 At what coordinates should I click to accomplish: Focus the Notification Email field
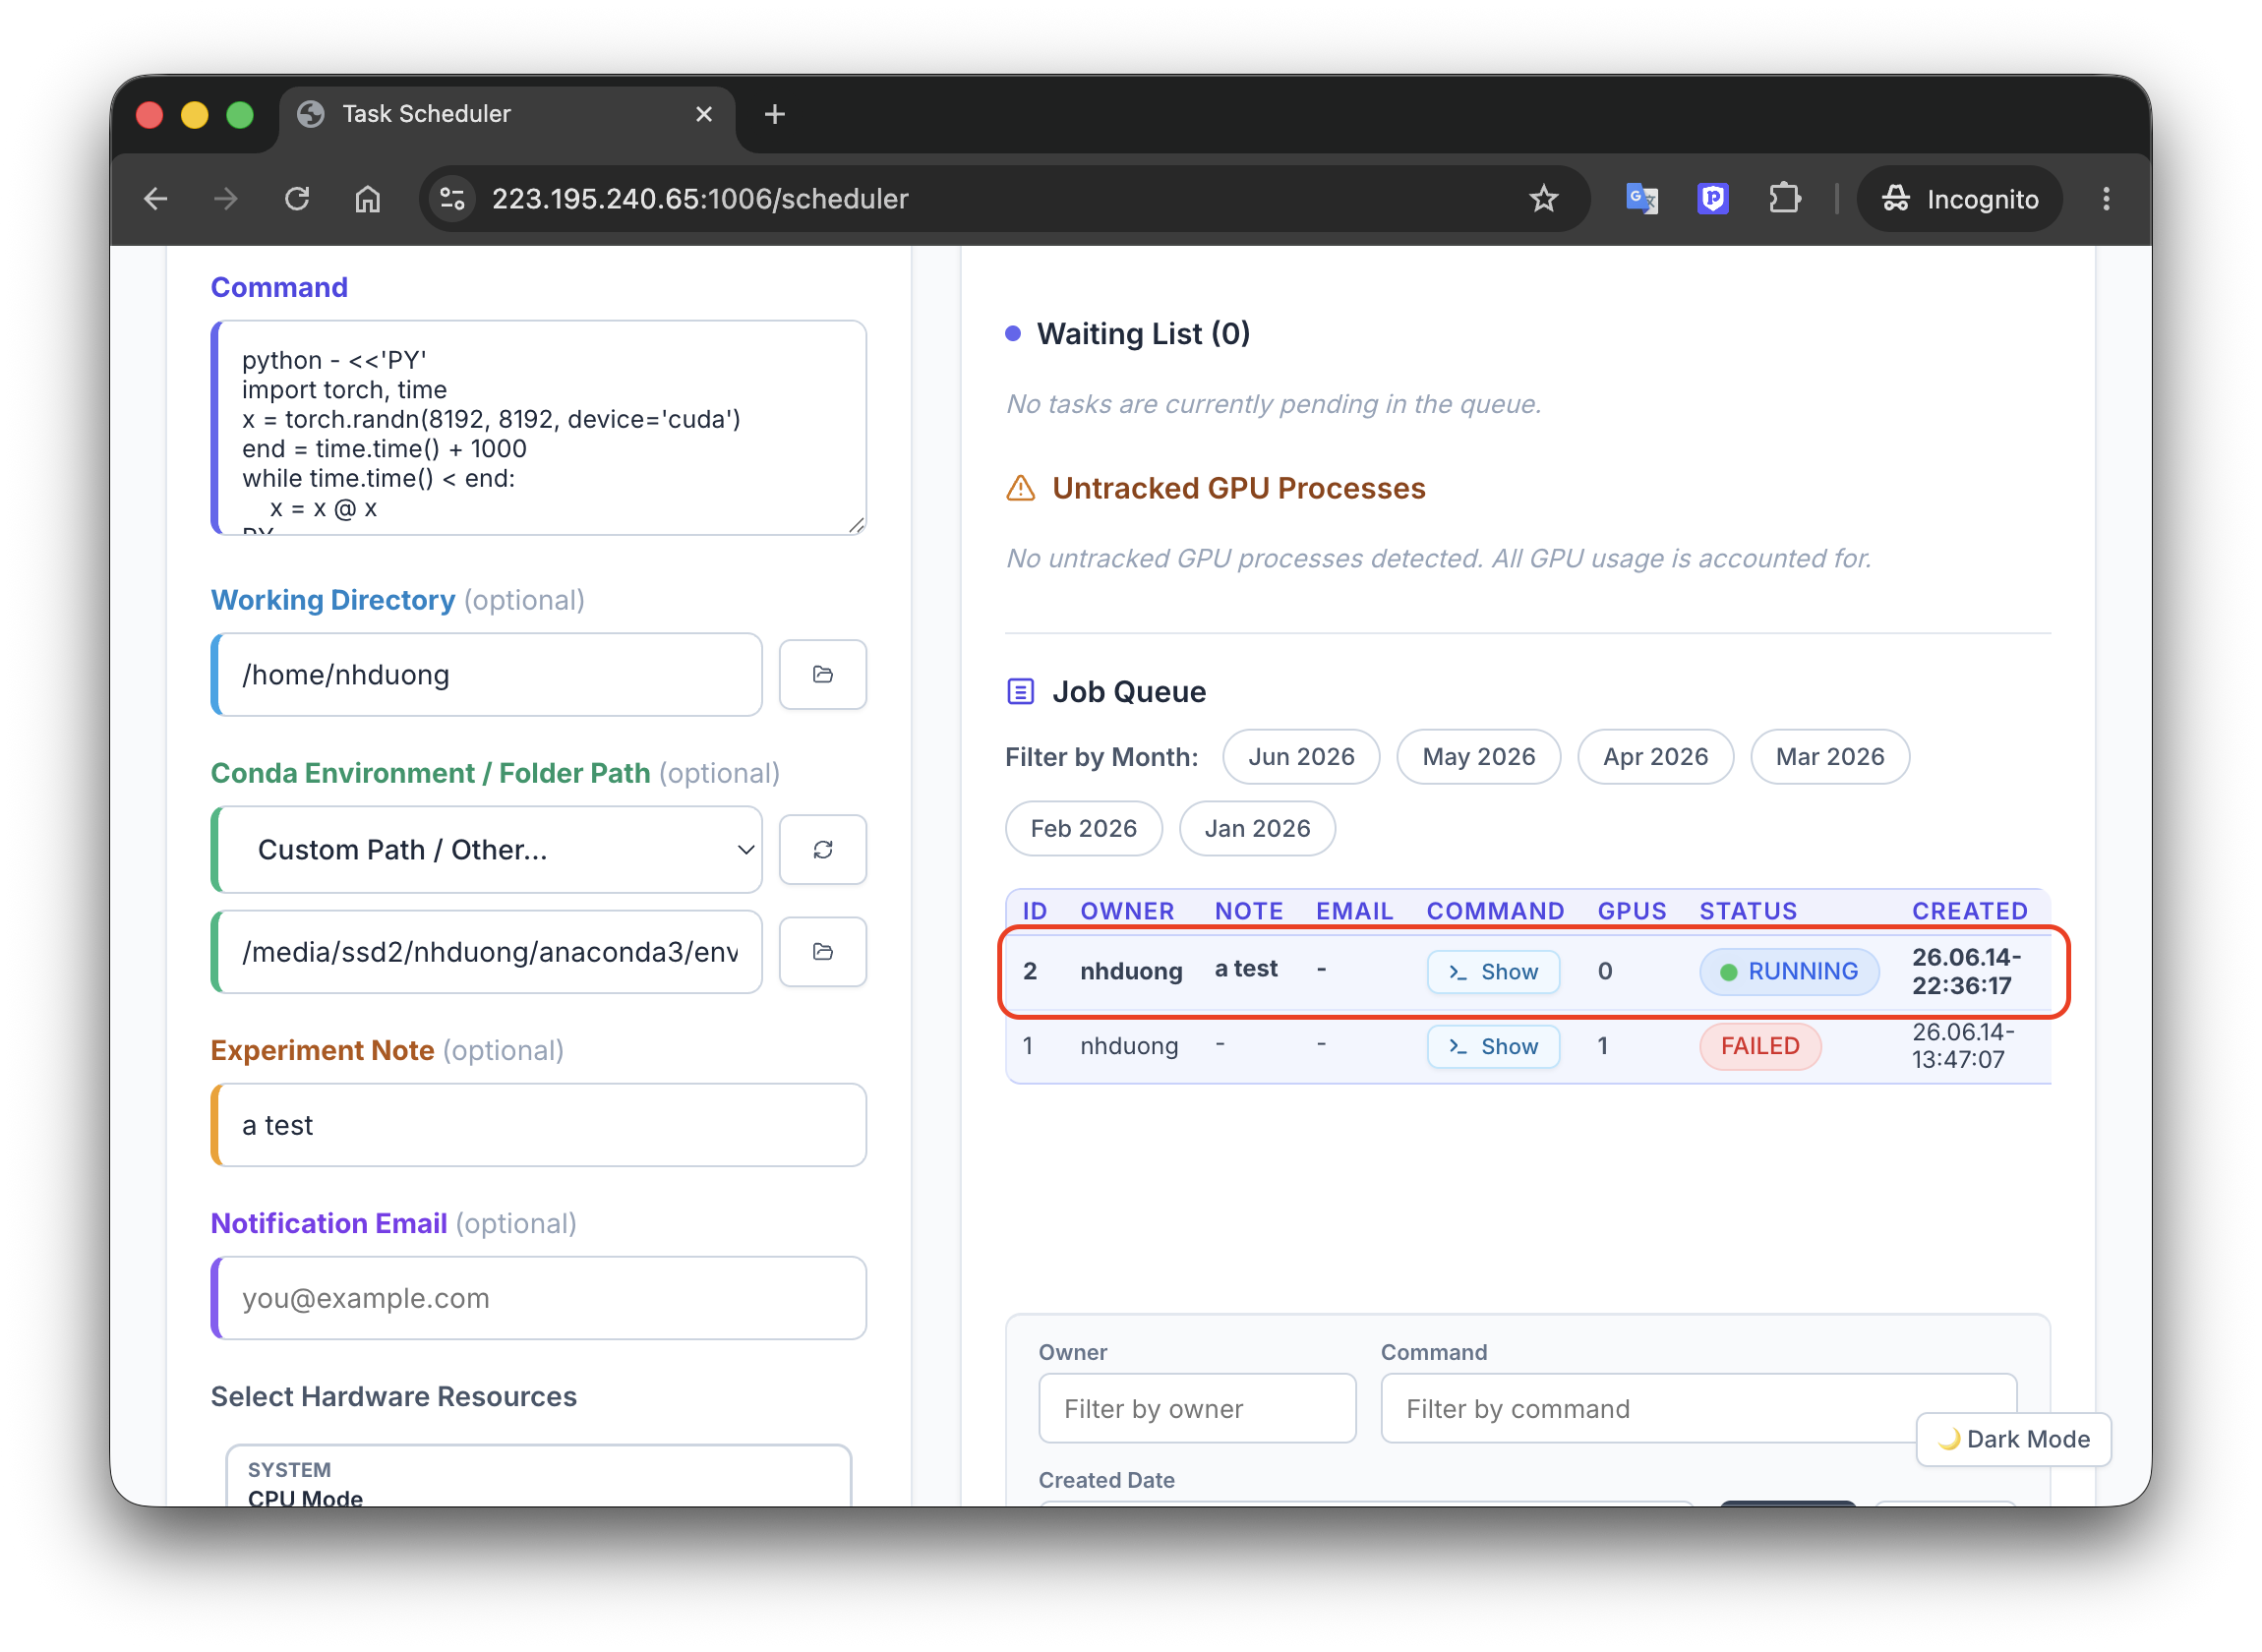539,1298
